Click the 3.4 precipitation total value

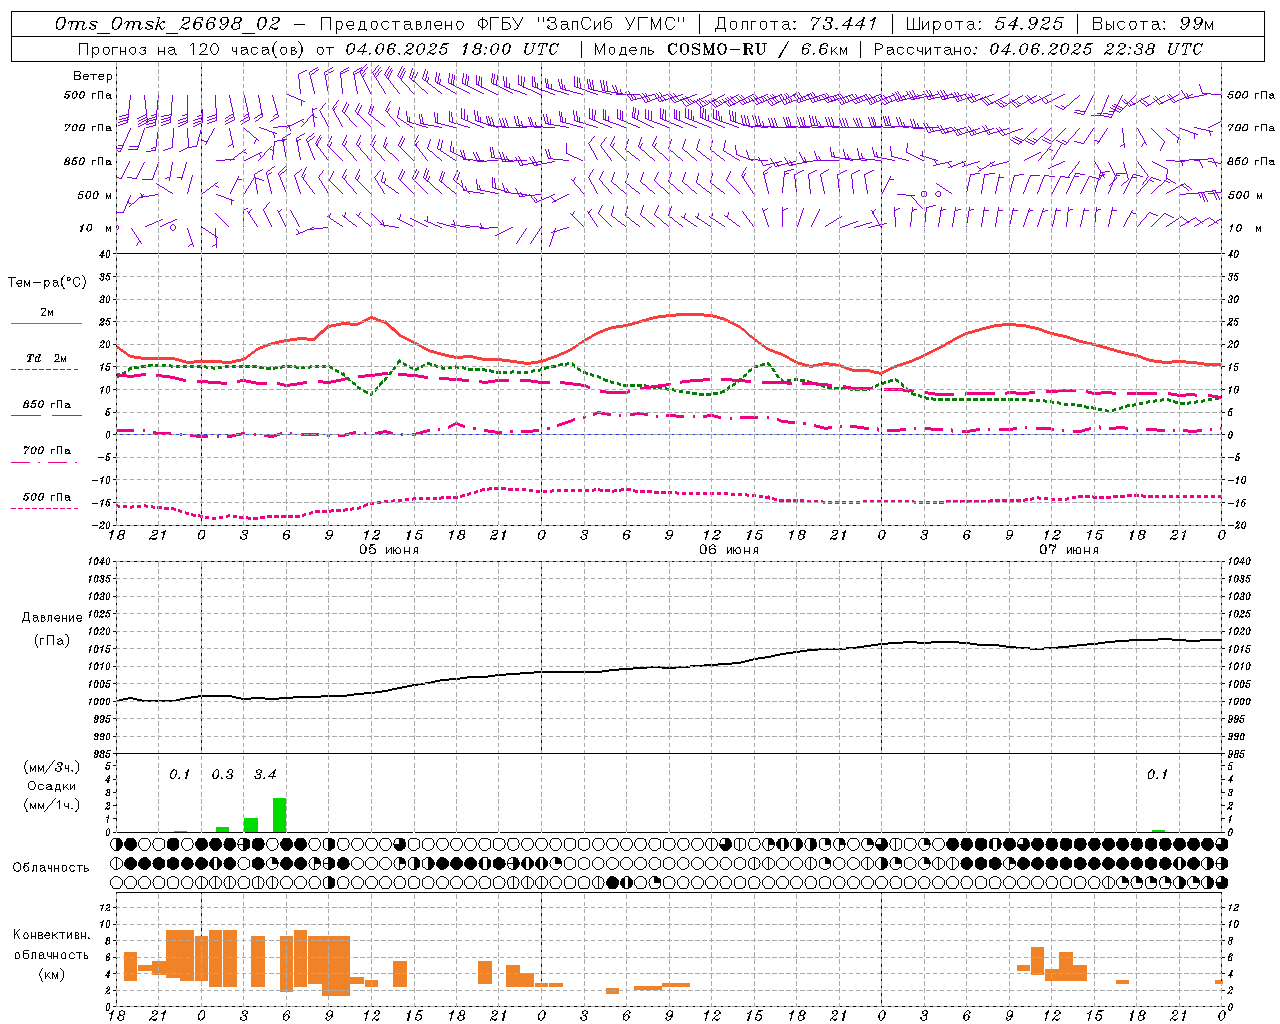(x=265, y=774)
